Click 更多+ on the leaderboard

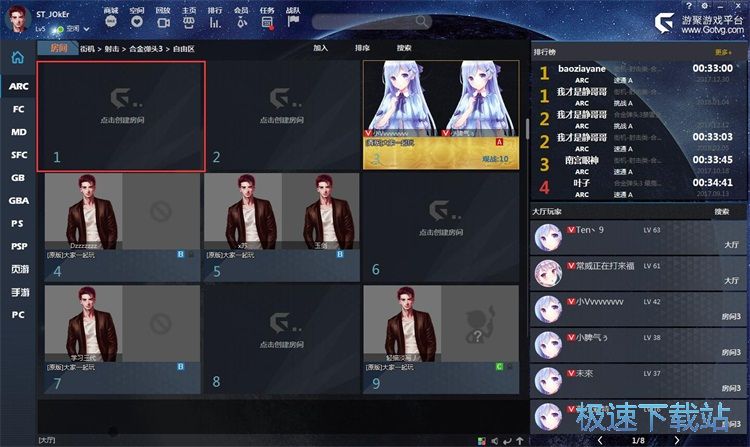point(723,52)
